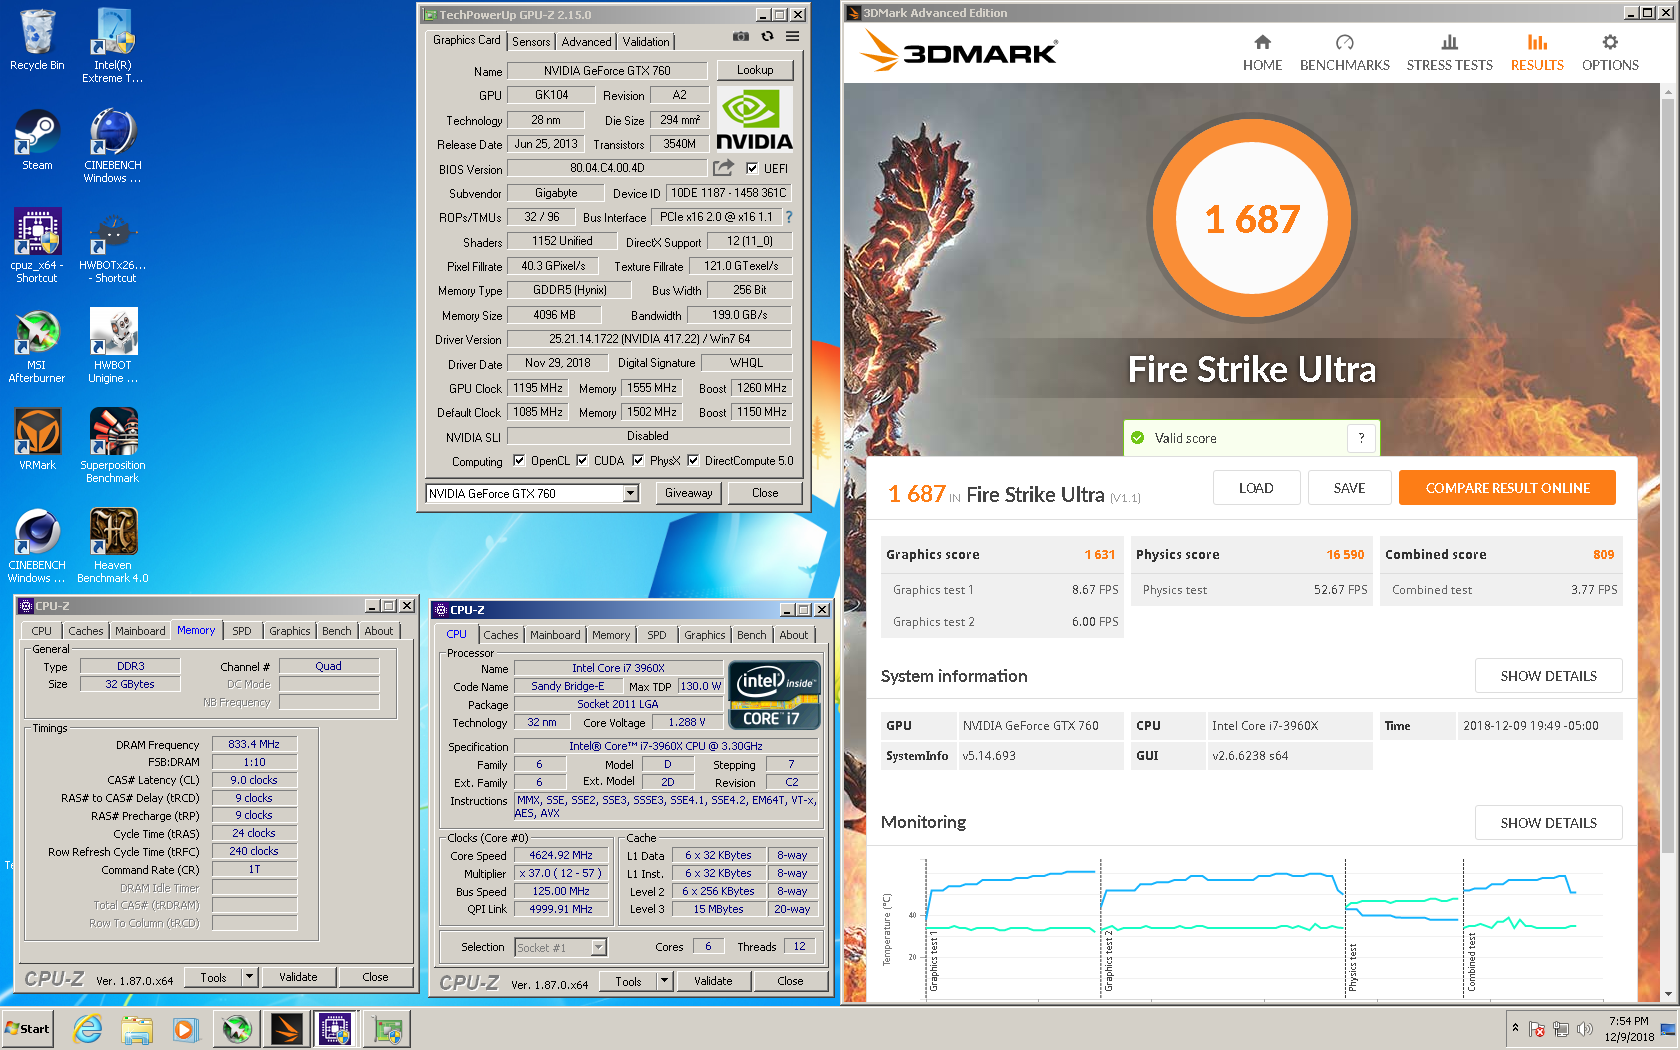1680x1050 pixels.
Task: Launch VRMark desktop icon
Action: coord(37,440)
